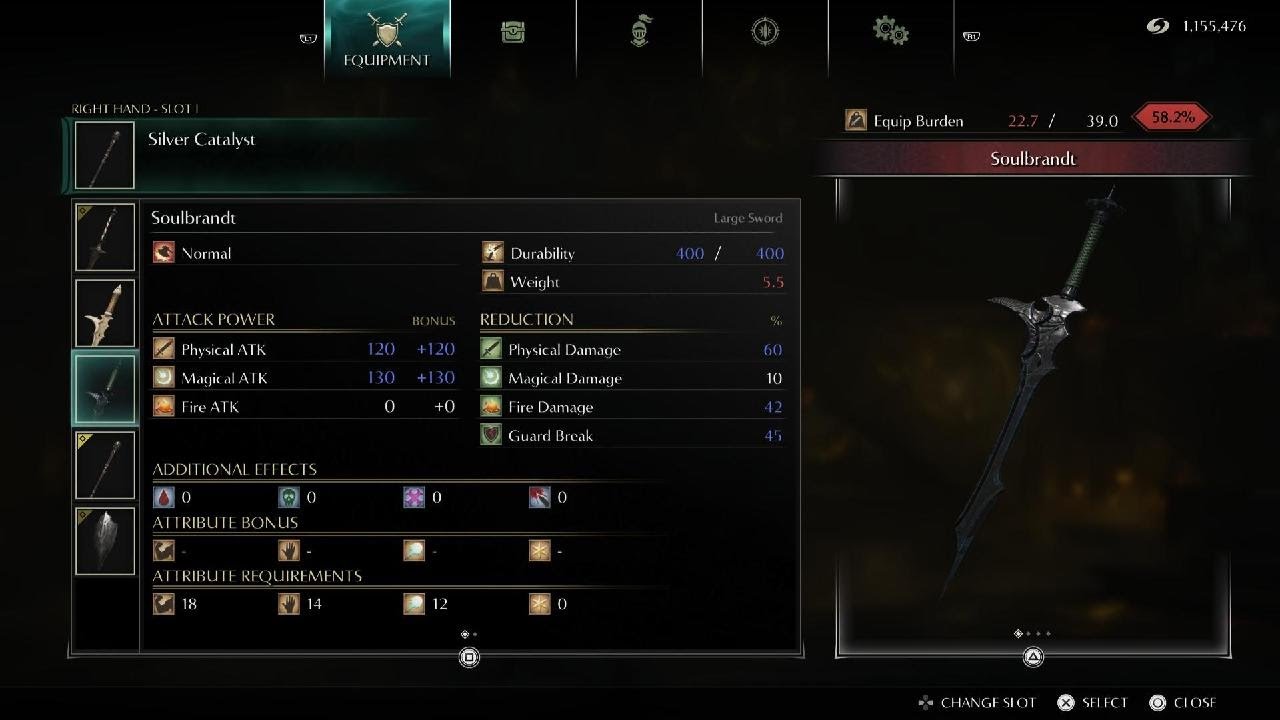Open the knight helmet character tab
The height and width of the screenshot is (720, 1280).
click(x=640, y=32)
